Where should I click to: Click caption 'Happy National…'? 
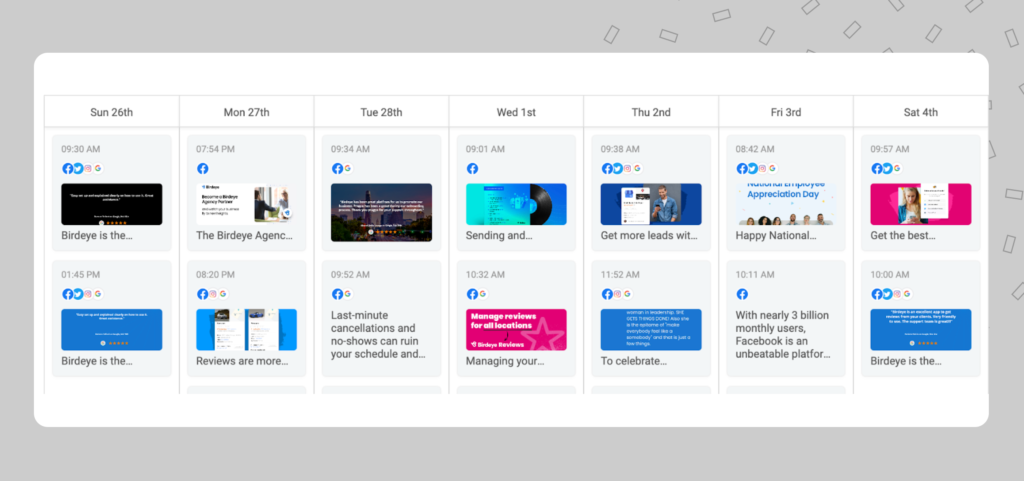pyautogui.click(x=776, y=236)
